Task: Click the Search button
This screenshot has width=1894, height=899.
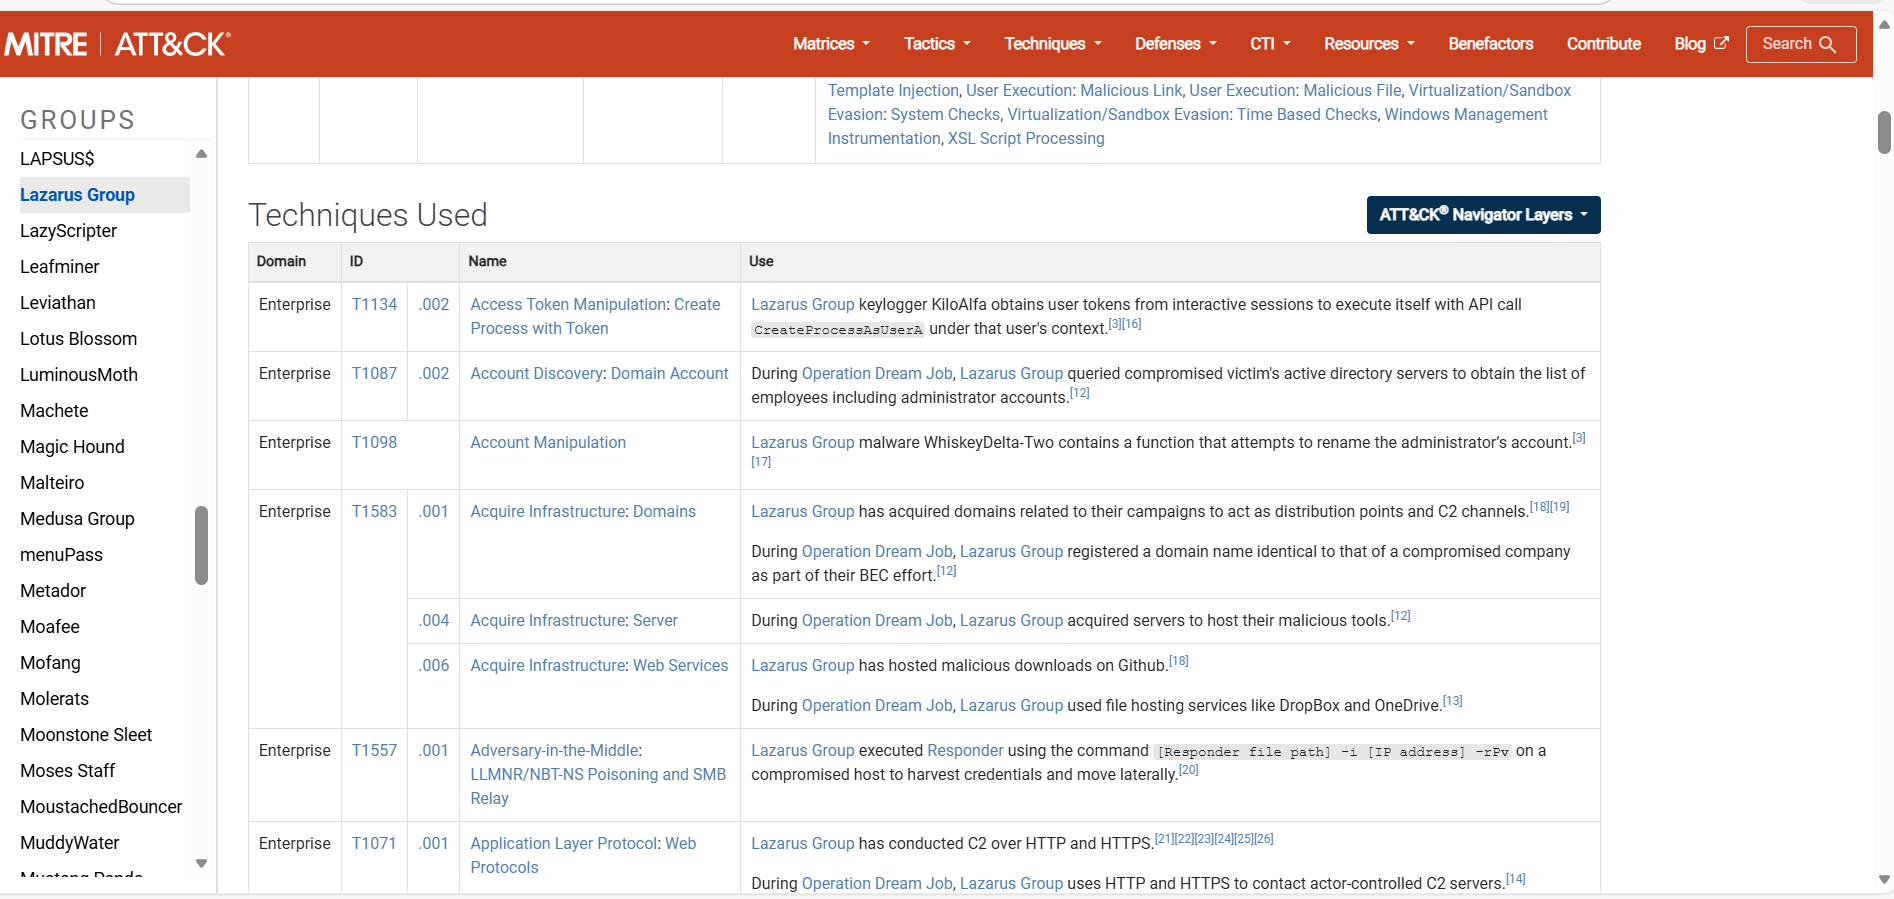Action: (1800, 44)
